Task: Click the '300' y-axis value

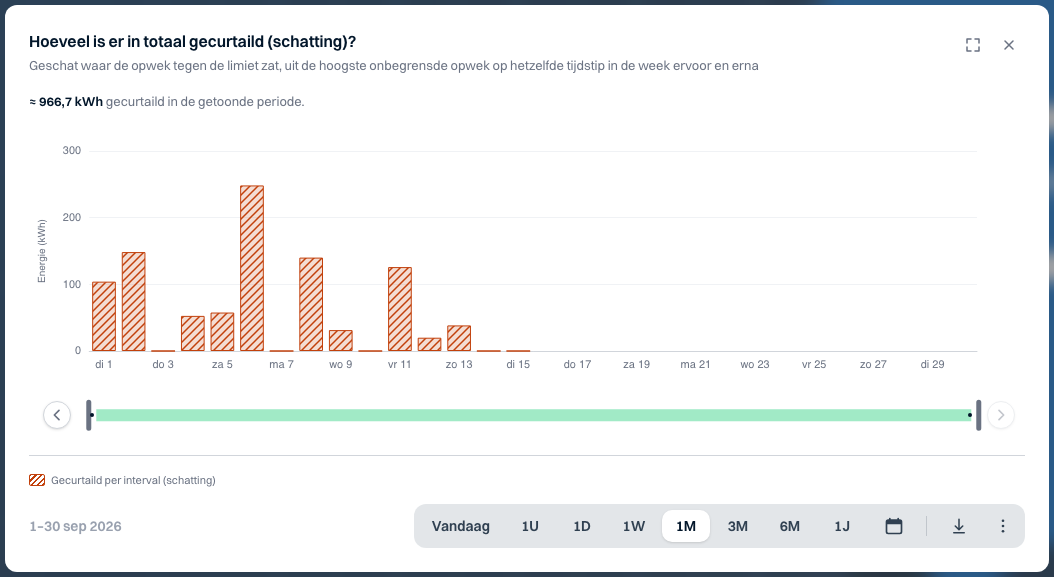Action: [x=72, y=151]
